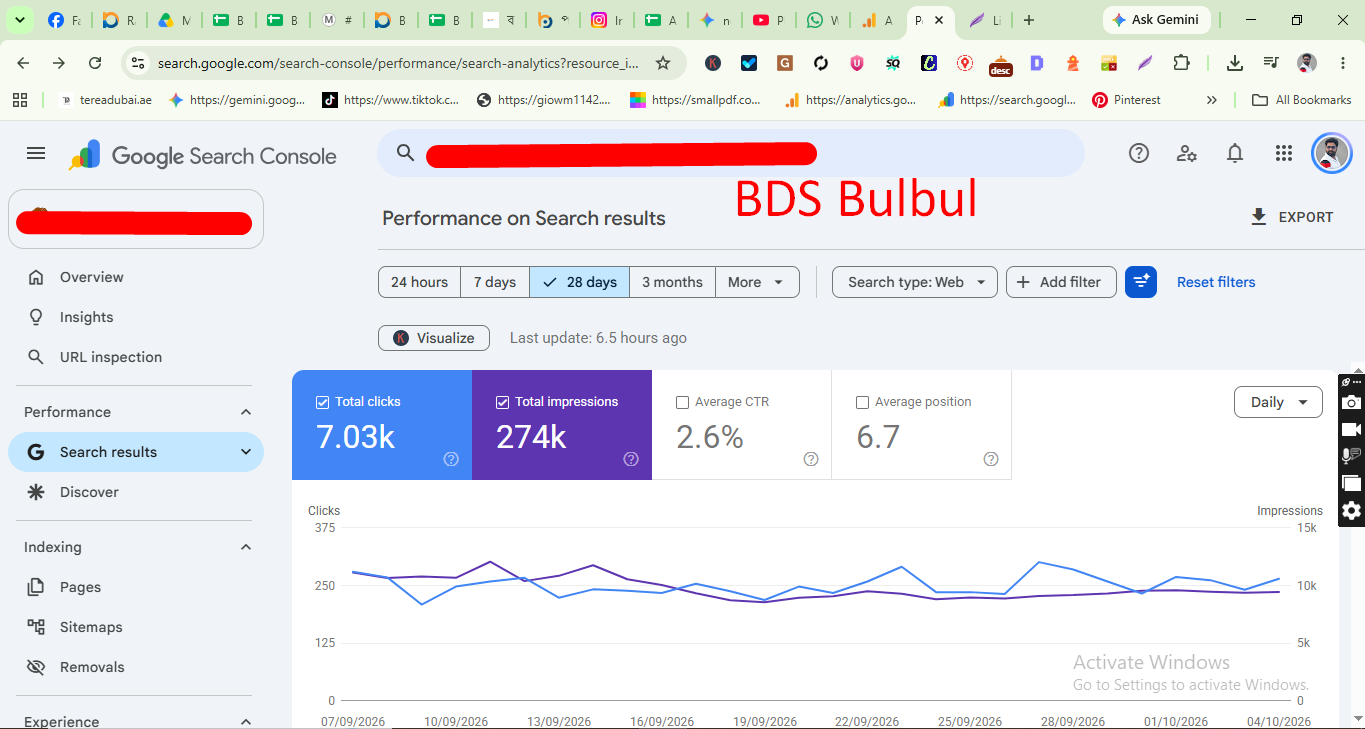The image size is (1365, 729).
Task: Click the Ask Gemini button
Action: 1157,20
